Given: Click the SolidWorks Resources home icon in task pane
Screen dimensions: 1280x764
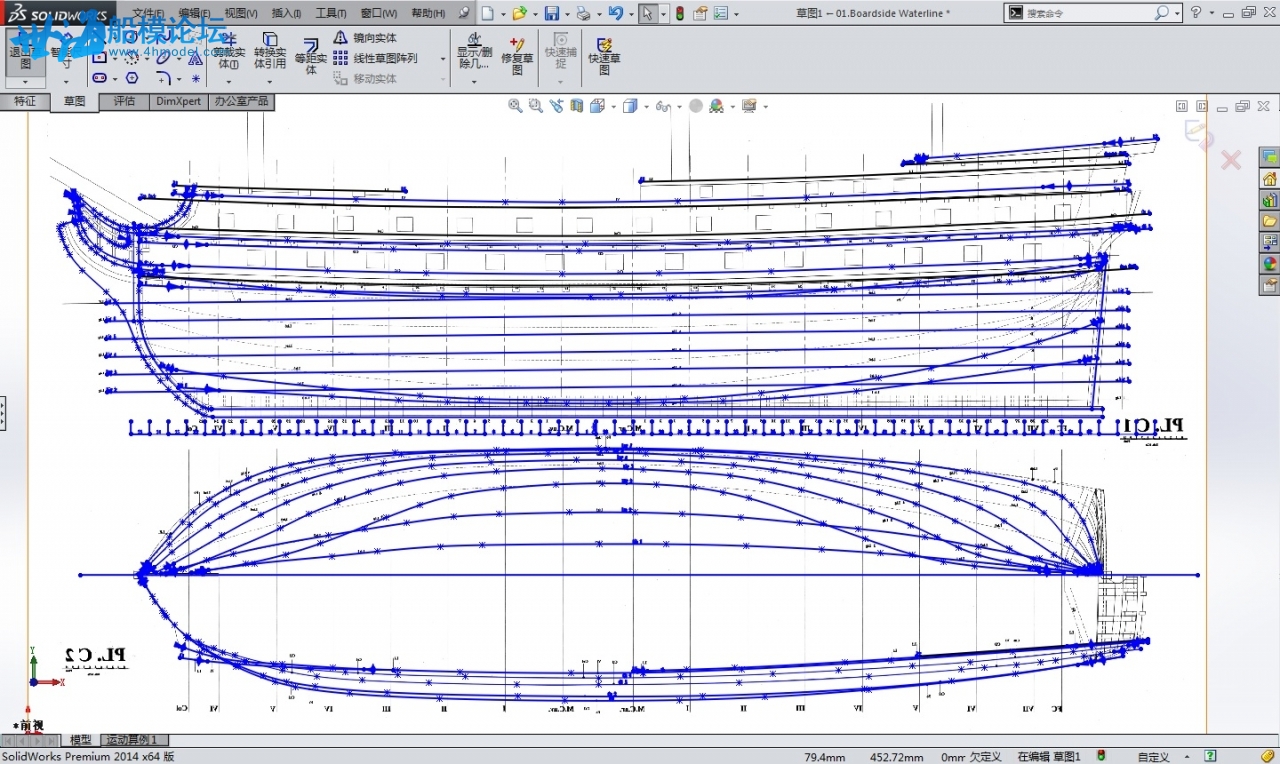Looking at the screenshot, I should (x=1269, y=179).
